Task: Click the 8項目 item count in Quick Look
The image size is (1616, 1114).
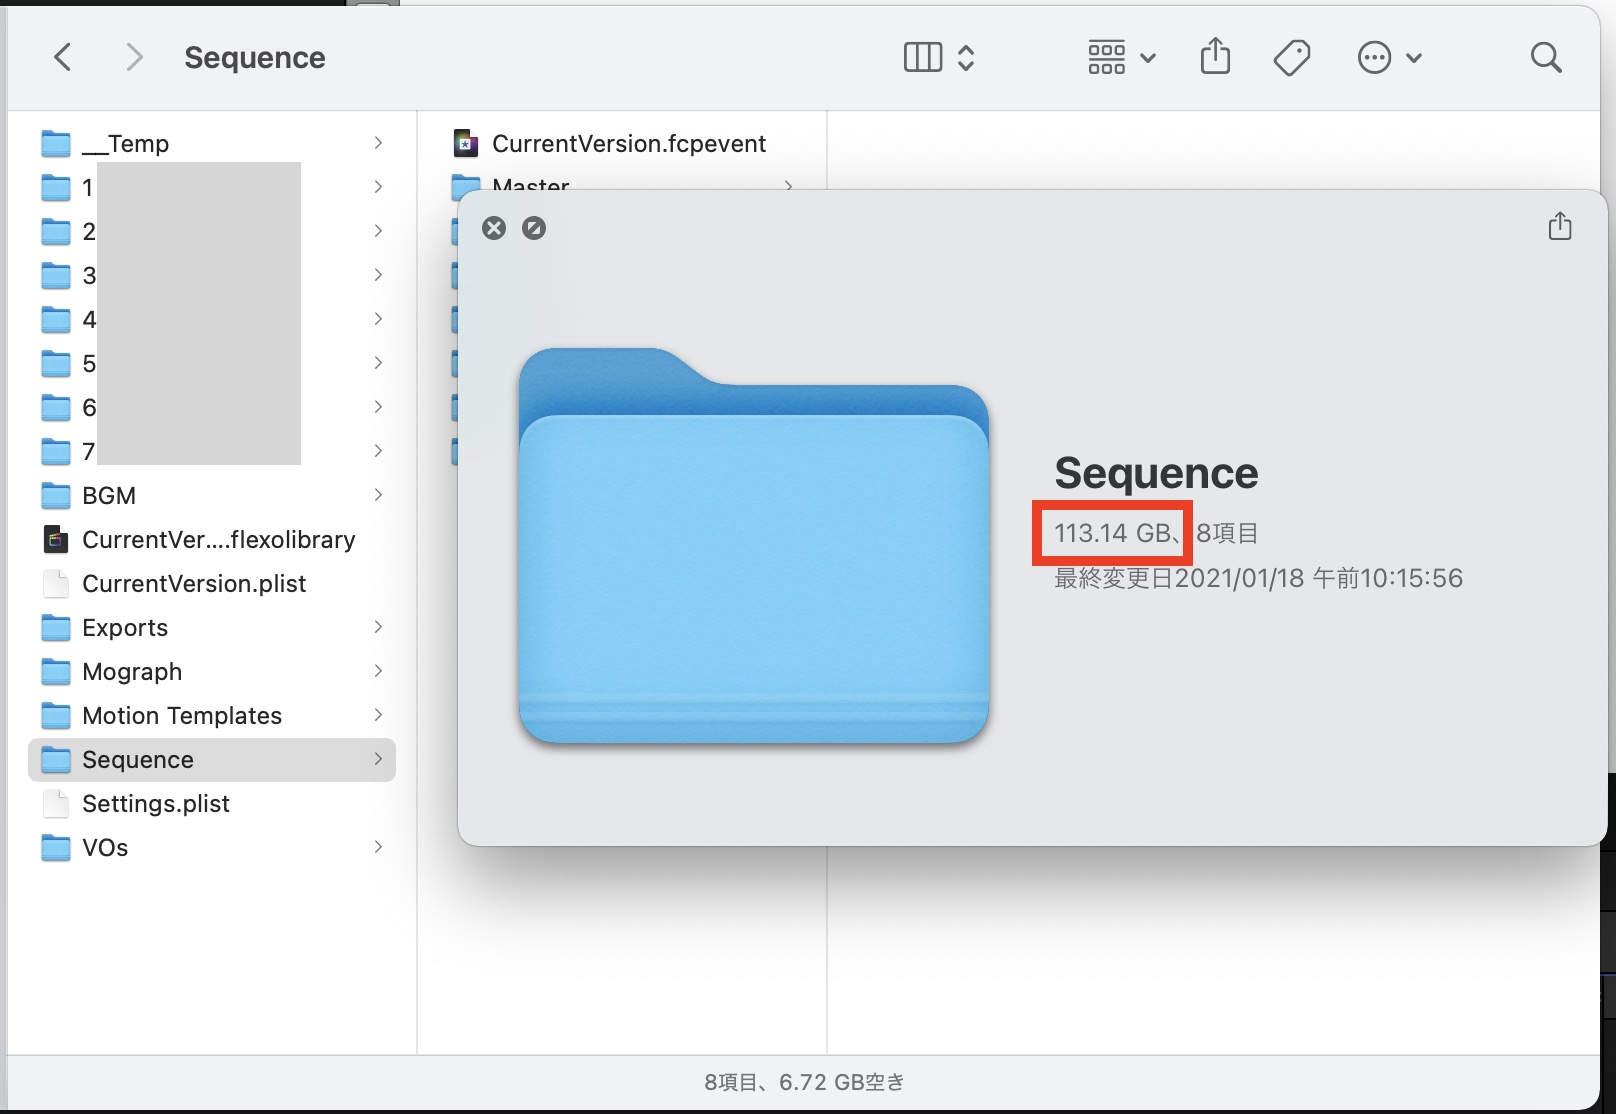Action: pyautogui.click(x=1227, y=533)
